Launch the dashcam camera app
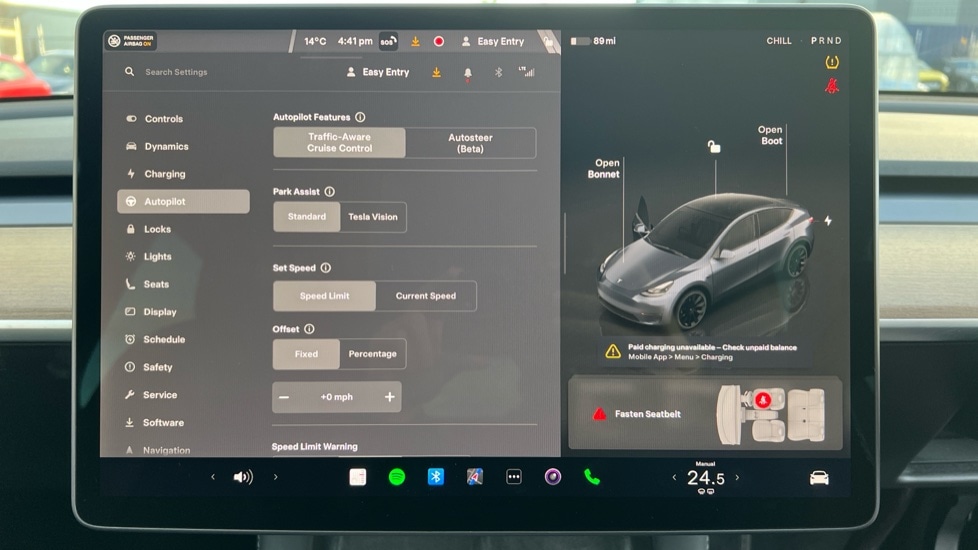978x550 pixels. click(553, 477)
